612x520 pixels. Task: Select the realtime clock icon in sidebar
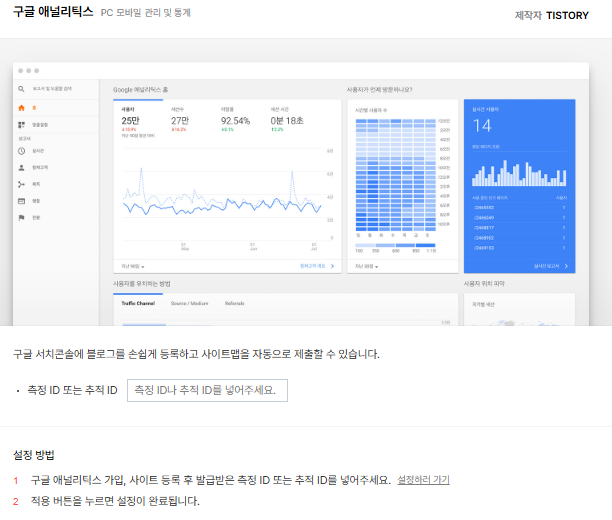click(x=21, y=151)
